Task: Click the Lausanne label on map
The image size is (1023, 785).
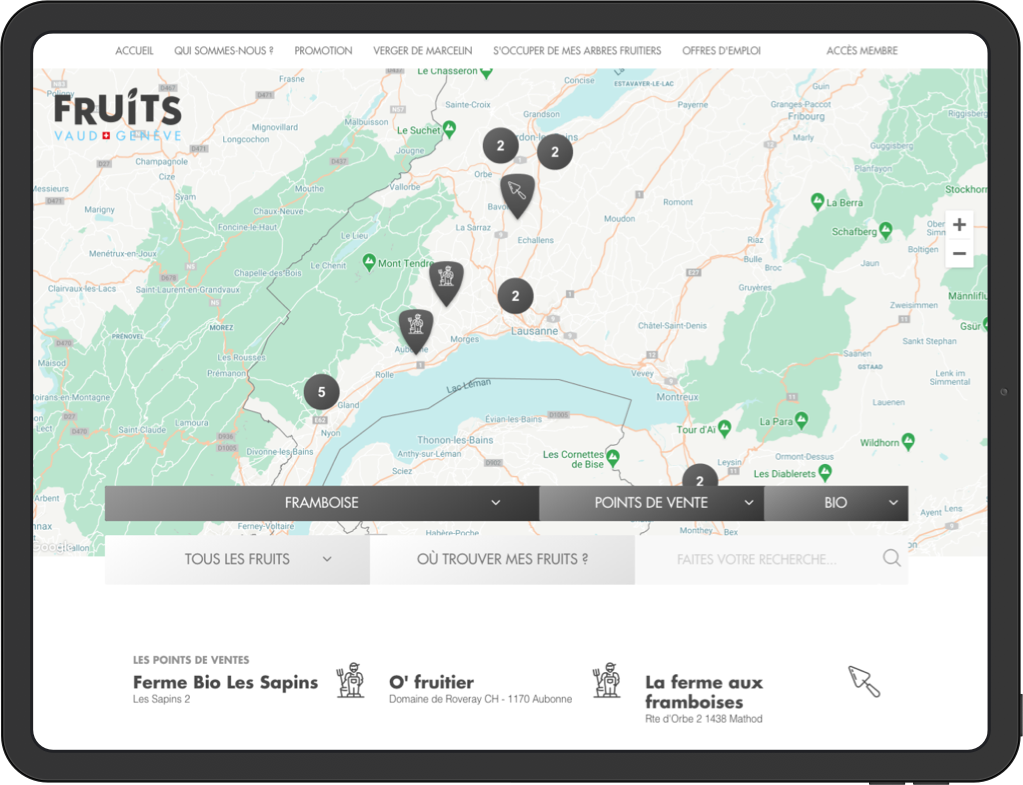Action: [534, 331]
